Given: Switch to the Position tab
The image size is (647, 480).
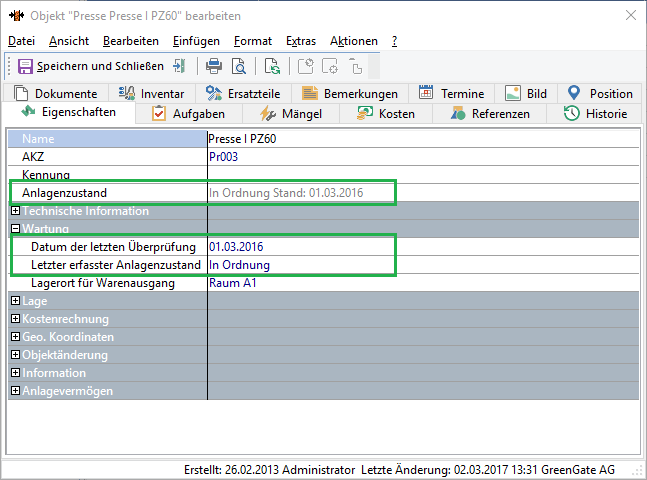Looking at the screenshot, I should click(x=600, y=93).
